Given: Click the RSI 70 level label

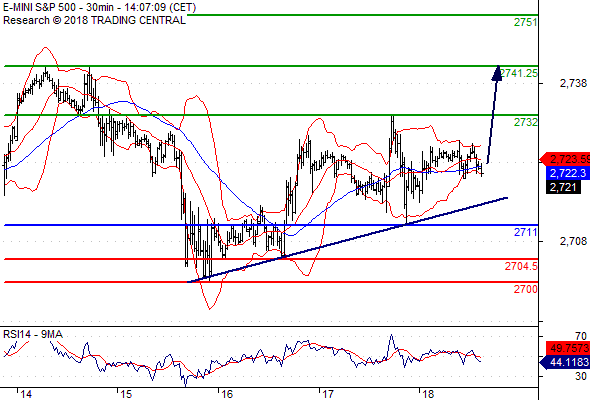Looking at the screenshot, I should click(581, 336).
